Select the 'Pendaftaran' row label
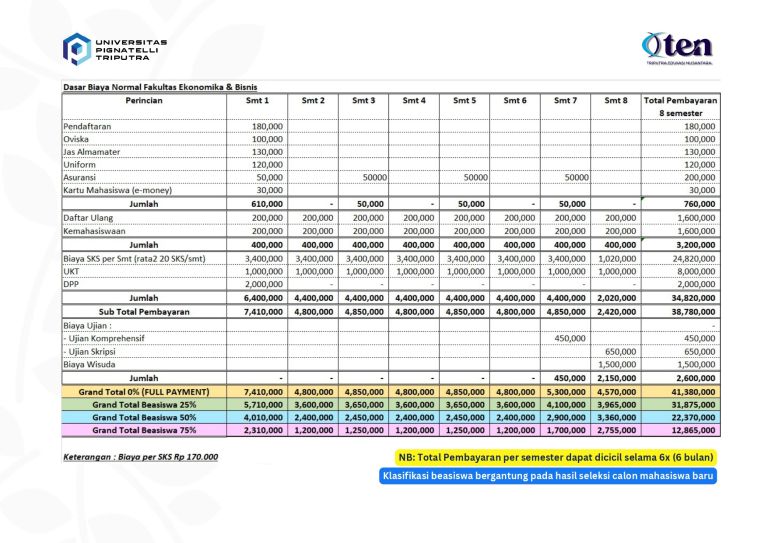This screenshot has height=543, width=768. tap(87, 126)
